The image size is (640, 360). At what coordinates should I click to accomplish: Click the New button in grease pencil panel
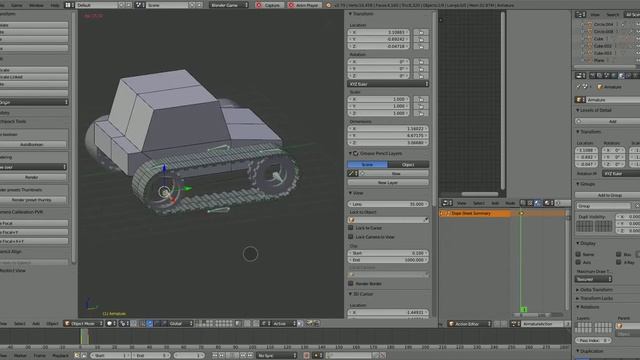pos(395,173)
